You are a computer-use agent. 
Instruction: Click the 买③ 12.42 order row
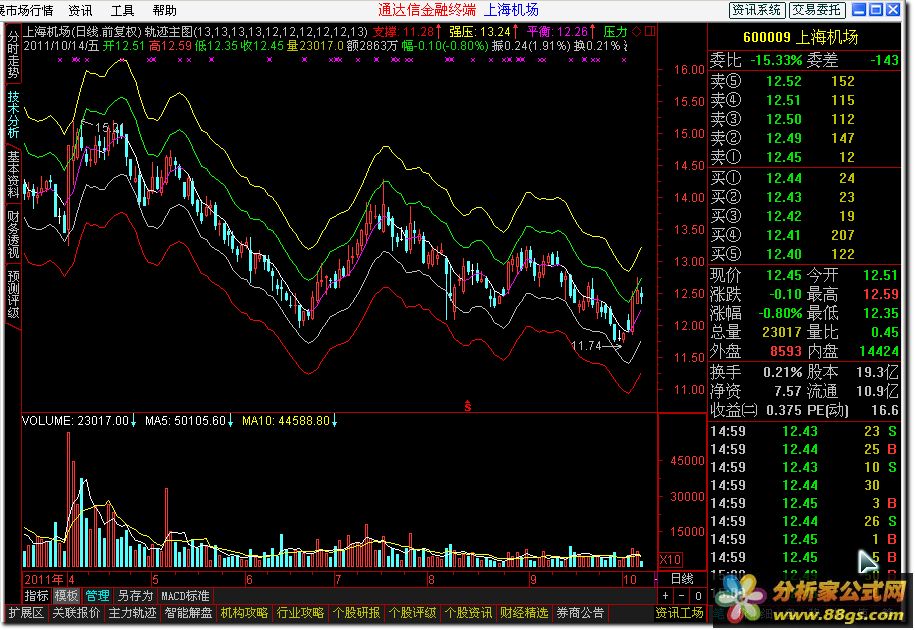click(x=804, y=216)
